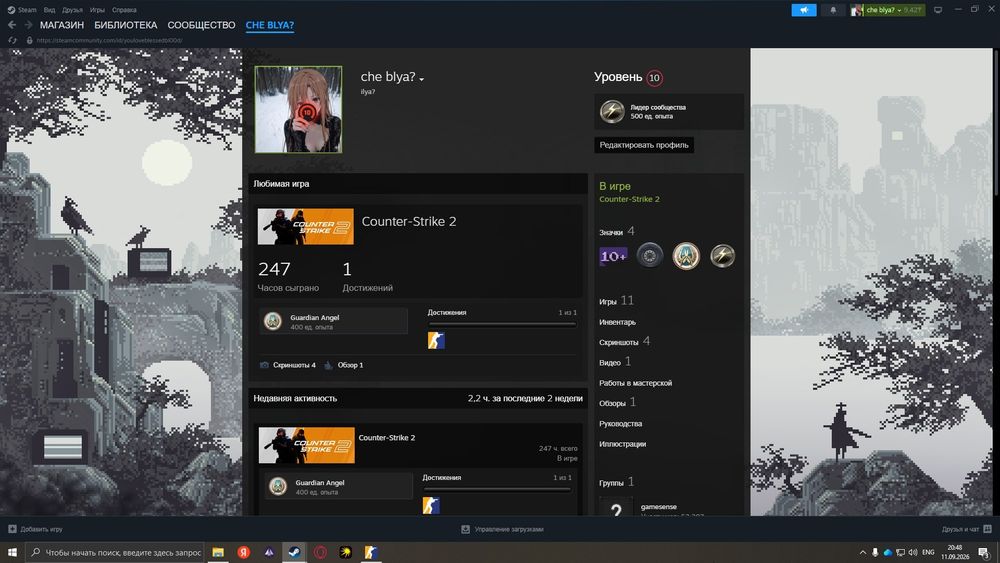Image resolution: width=1000 pixels, height=563 pixels.
Task: Click the Counter-Strike 2 title under Favorite game
Action: pyautogui.click(x=409, y=221)
